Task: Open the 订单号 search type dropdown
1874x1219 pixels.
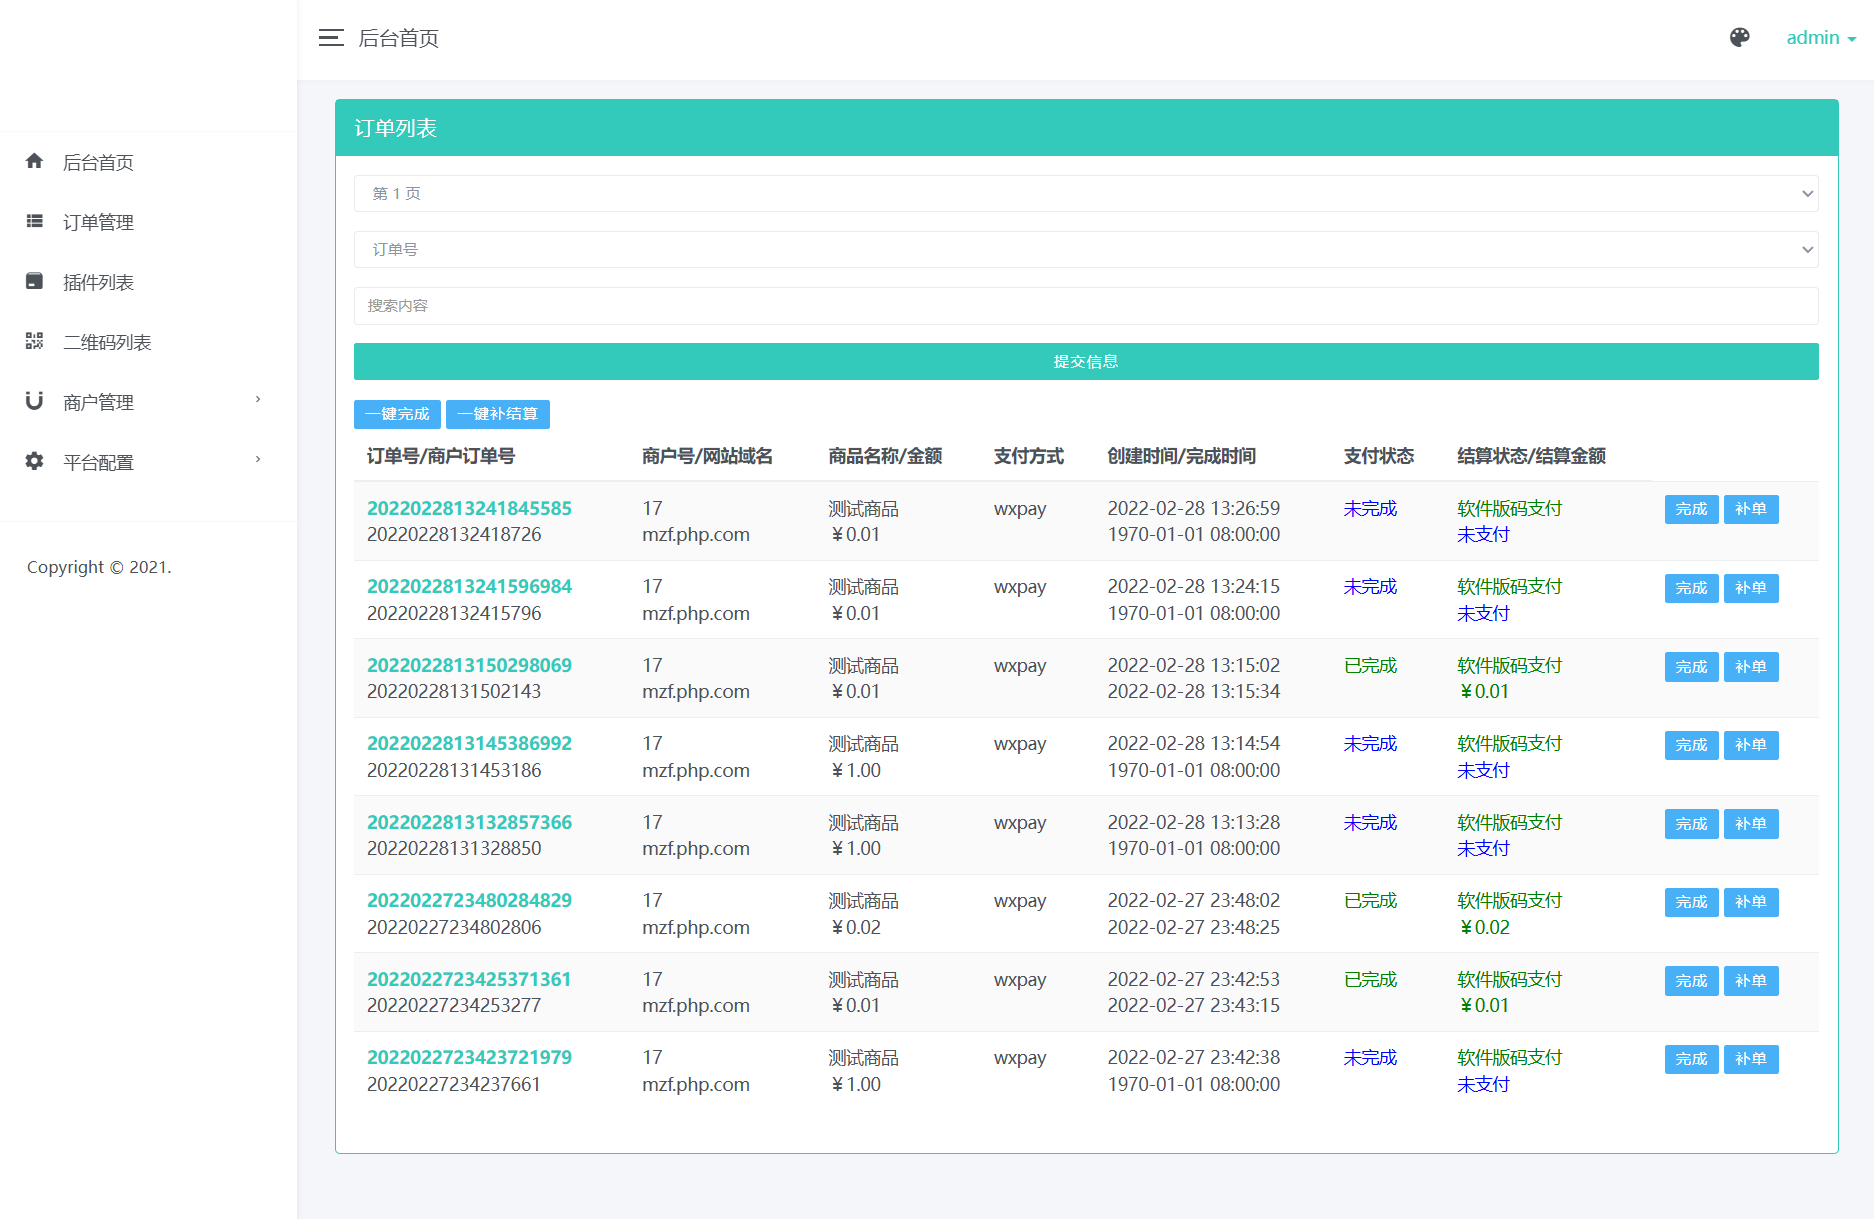Action: click(1085, 250)
